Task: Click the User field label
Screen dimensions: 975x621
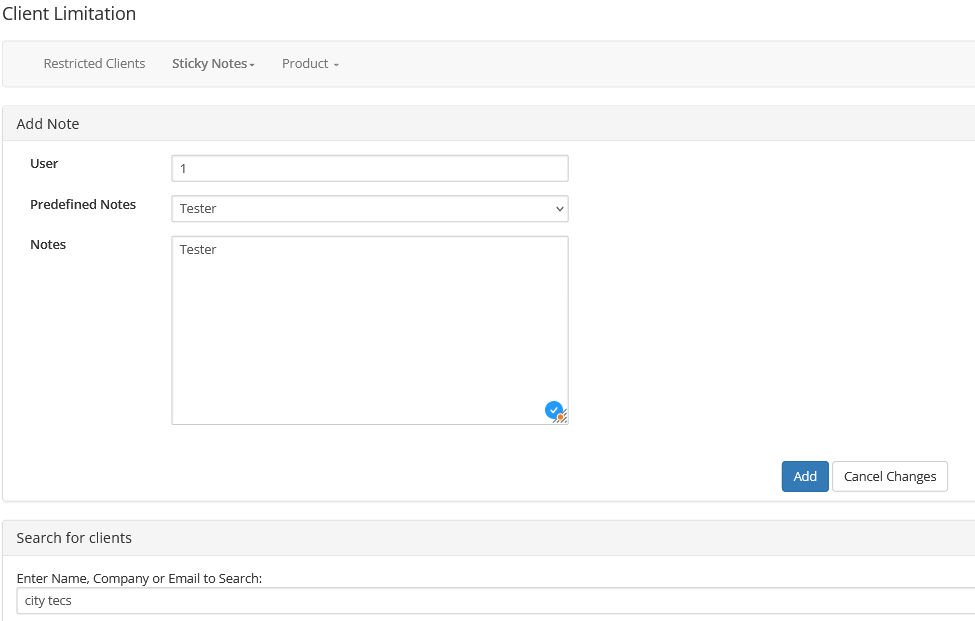Action: pos(44,163)
